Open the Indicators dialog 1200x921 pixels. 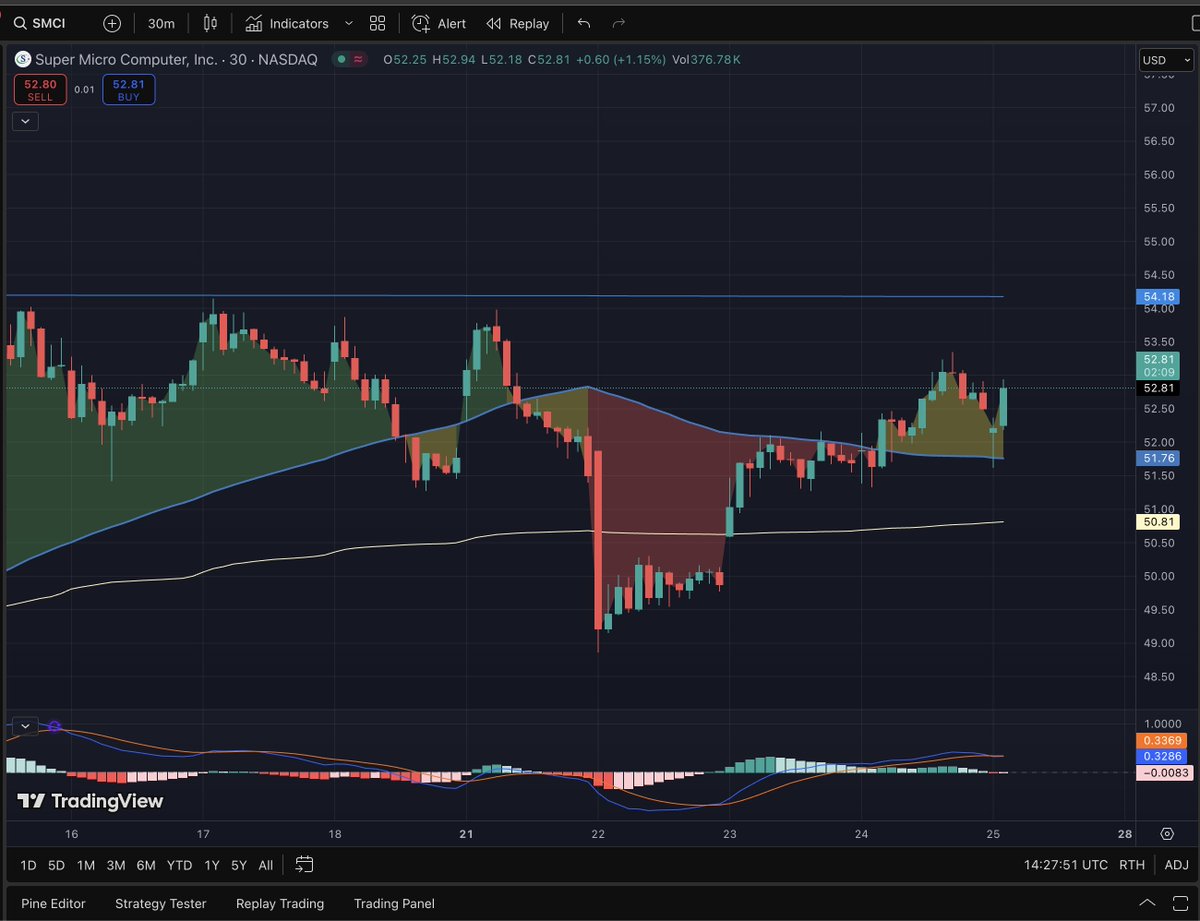click(287, 23)
